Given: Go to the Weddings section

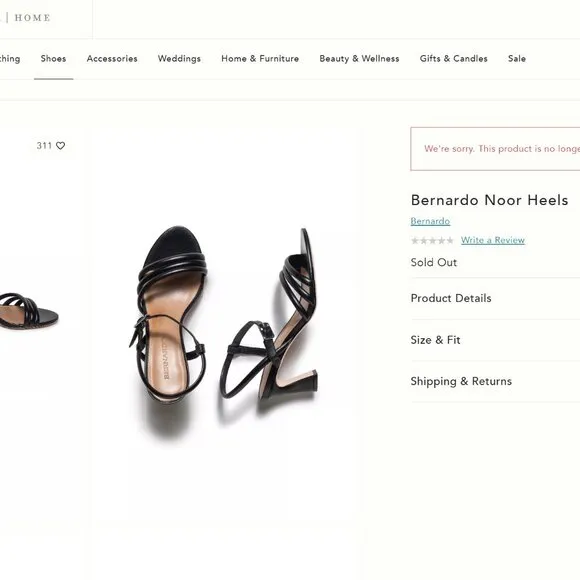Looking at the screenshot, I should click(x=179, y=58).
